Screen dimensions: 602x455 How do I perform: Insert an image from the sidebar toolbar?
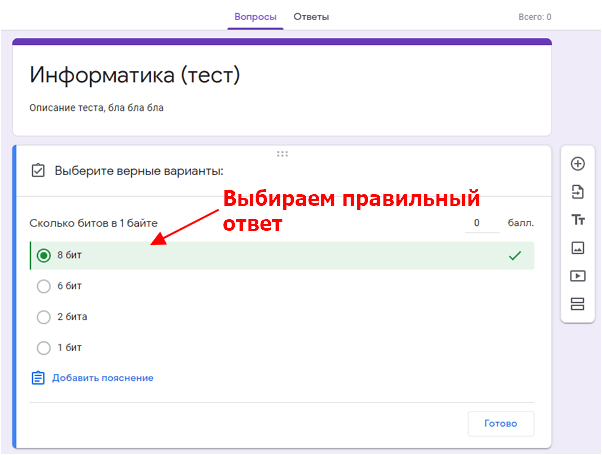click(x=578, y=248)
